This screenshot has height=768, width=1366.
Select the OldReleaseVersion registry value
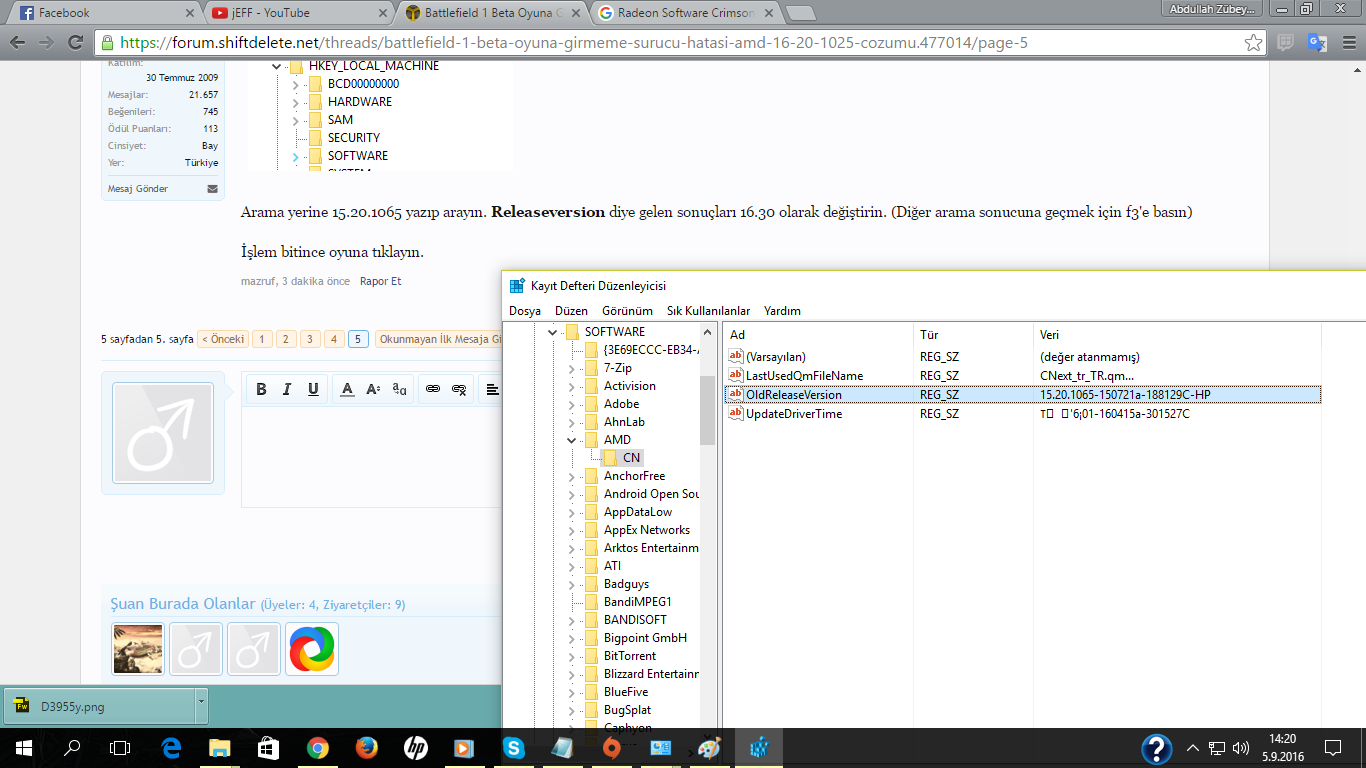[794, 395]
